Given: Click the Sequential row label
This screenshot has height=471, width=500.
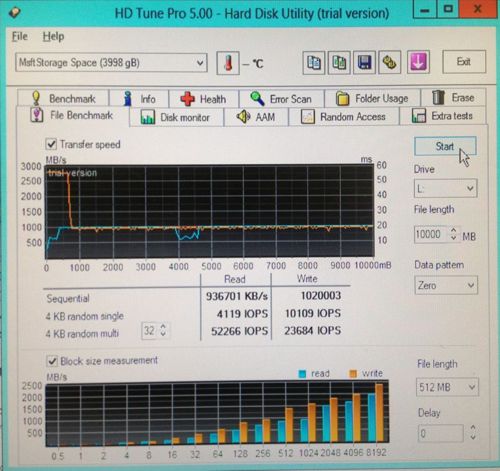Looking at the screenshot, I should coord(68,298).
